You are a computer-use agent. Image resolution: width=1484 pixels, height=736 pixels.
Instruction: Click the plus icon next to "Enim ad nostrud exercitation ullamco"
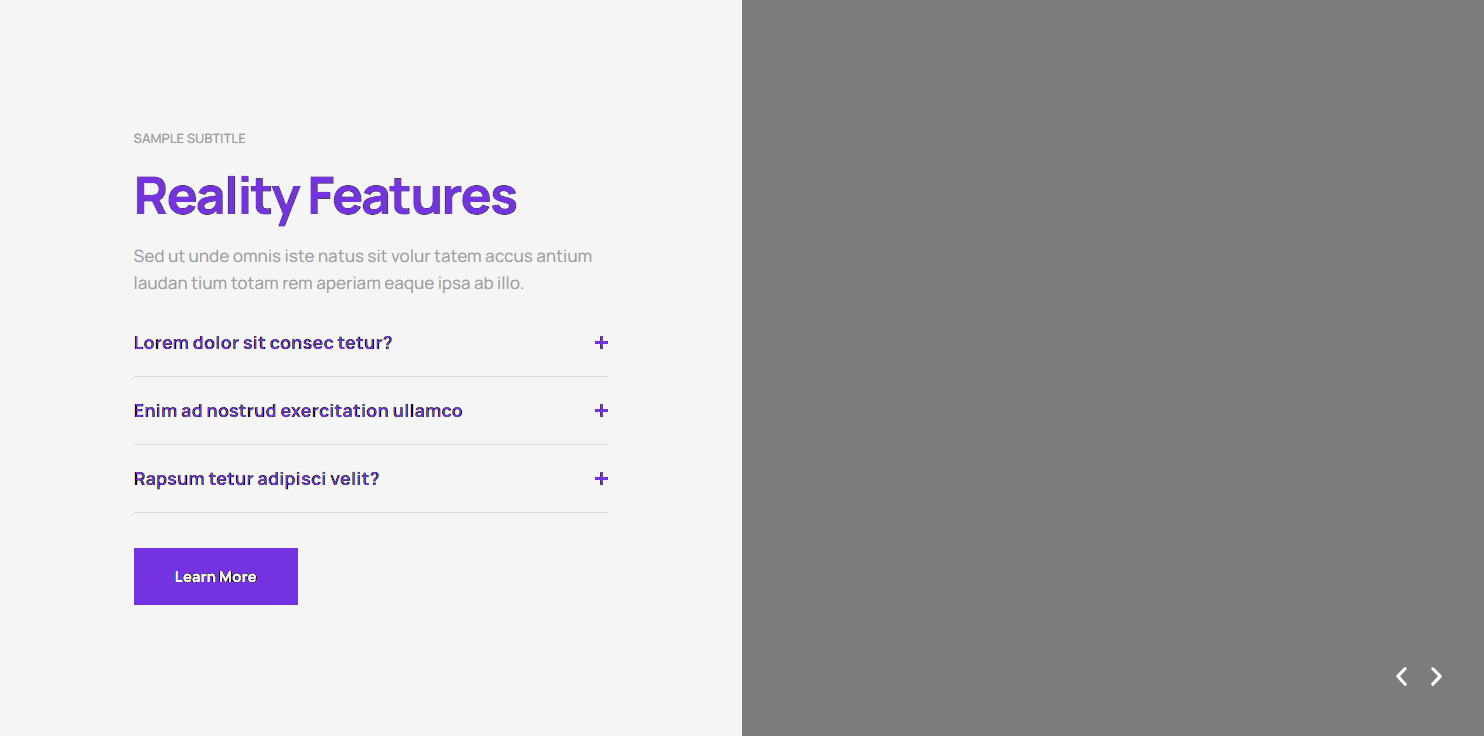click(601, 410)
